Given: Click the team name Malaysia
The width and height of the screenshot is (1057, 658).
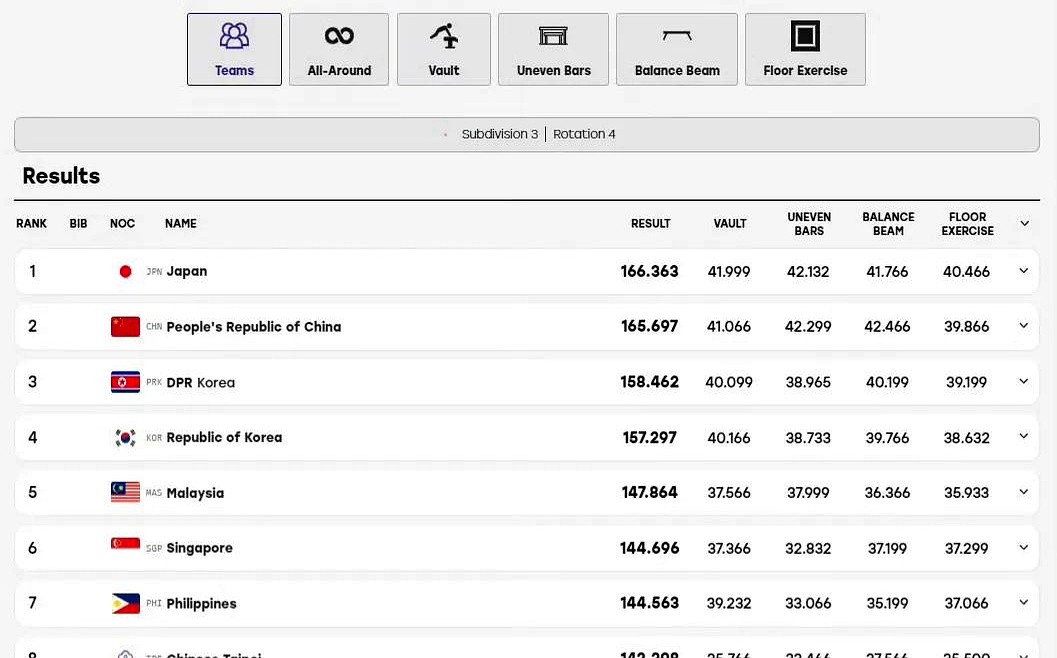Looking at the screenshot, I should click(x=195, y=493).
